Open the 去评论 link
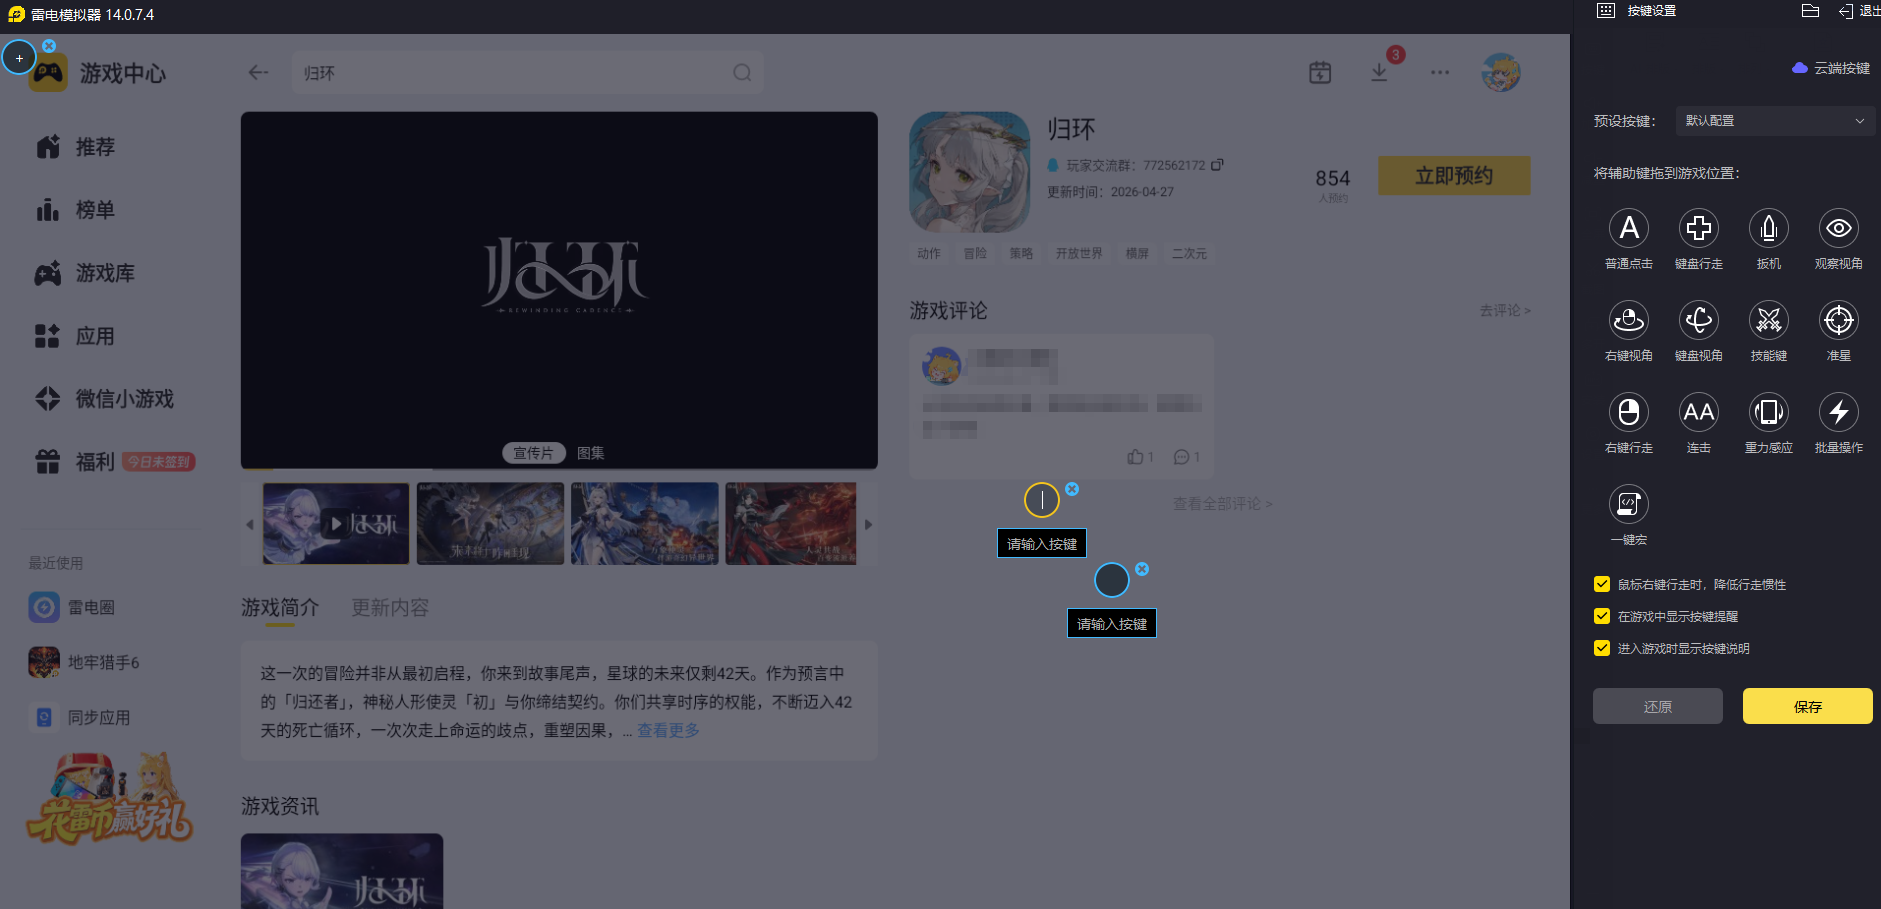 (x=1505, y=311)
